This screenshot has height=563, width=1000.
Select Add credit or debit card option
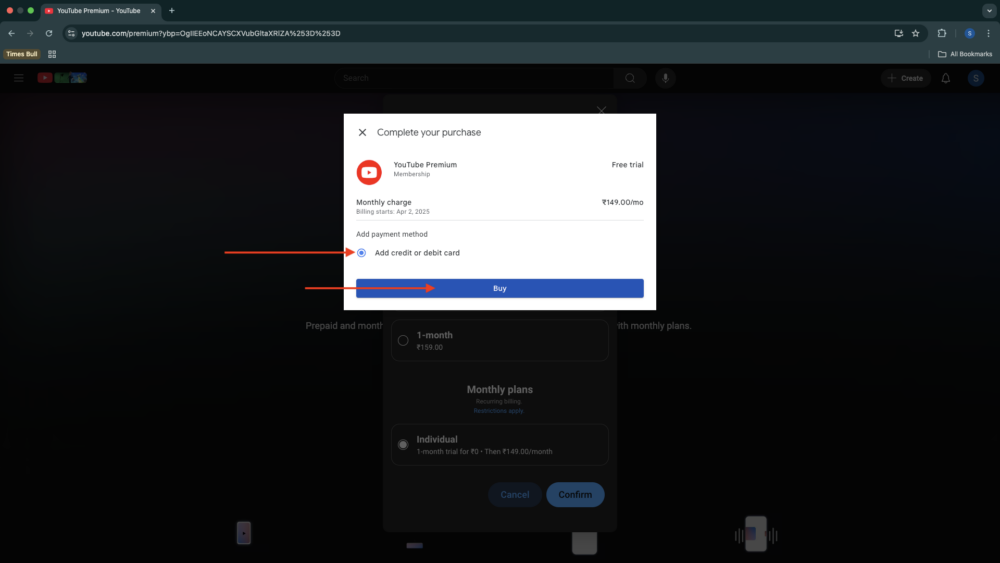(362, 253)
